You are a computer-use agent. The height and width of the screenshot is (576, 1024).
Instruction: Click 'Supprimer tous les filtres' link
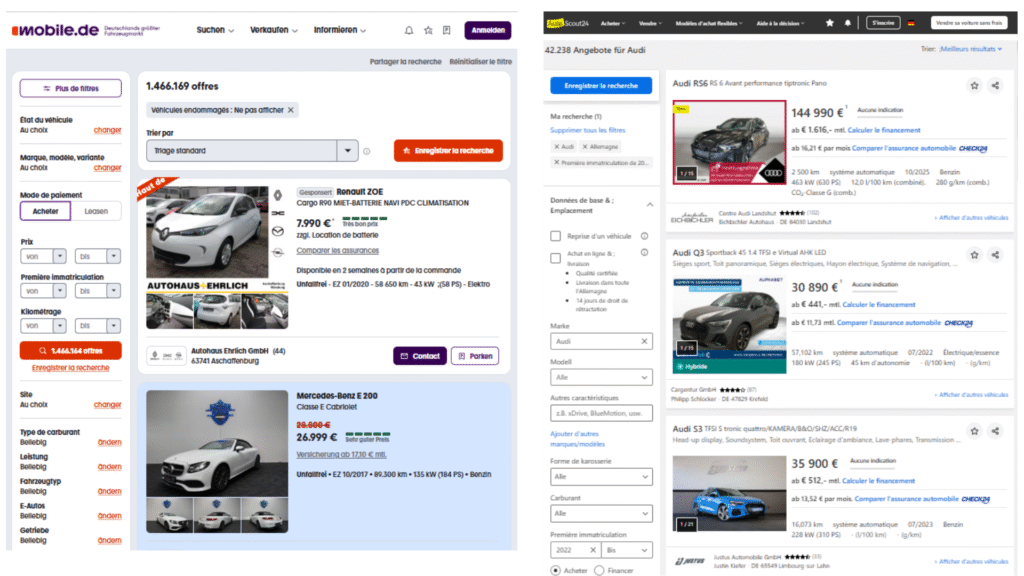click(588, 130)
